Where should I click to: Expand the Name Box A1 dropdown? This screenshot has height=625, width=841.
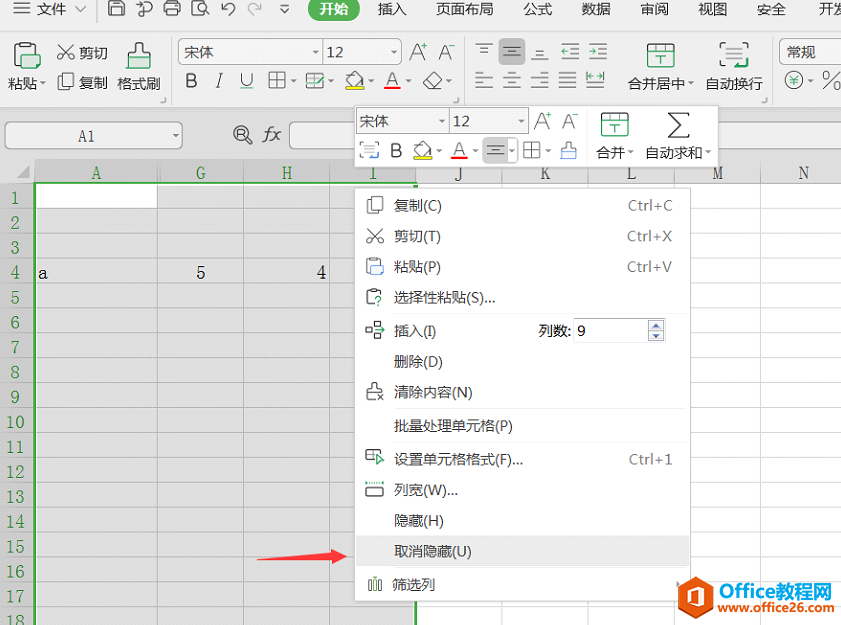(x=175, y=136)
